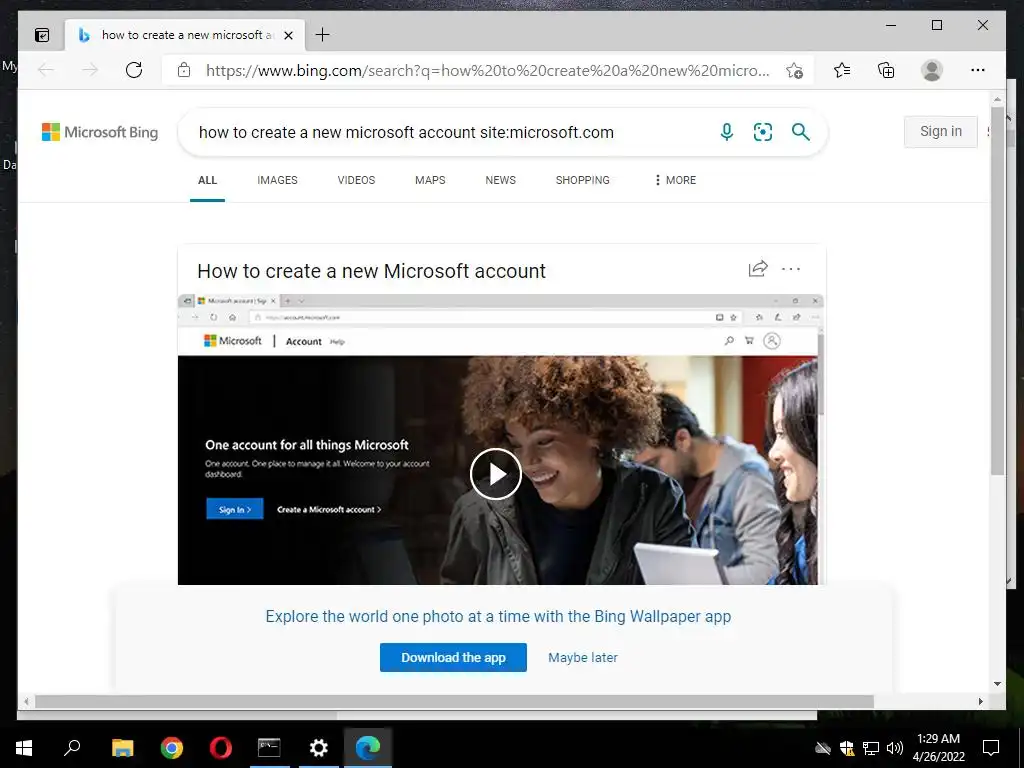Switch to MAPS results tab

pos(430,180)
